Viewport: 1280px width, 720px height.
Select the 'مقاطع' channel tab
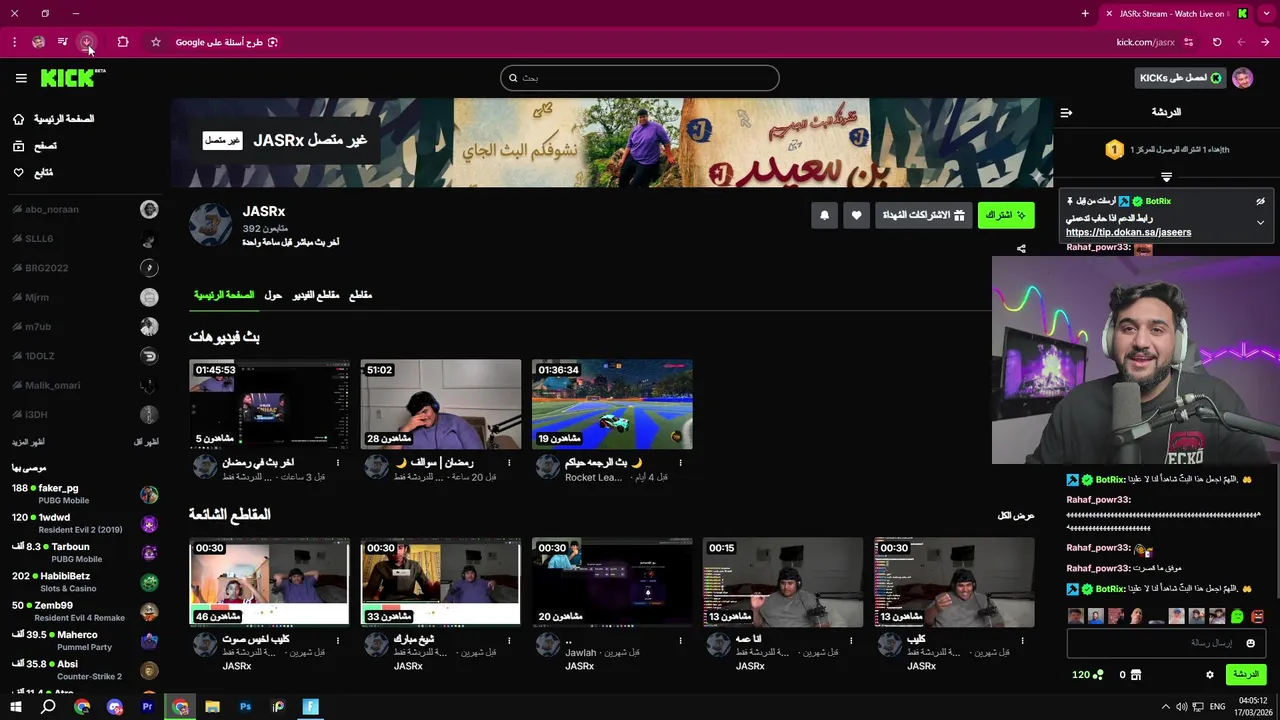360,295
